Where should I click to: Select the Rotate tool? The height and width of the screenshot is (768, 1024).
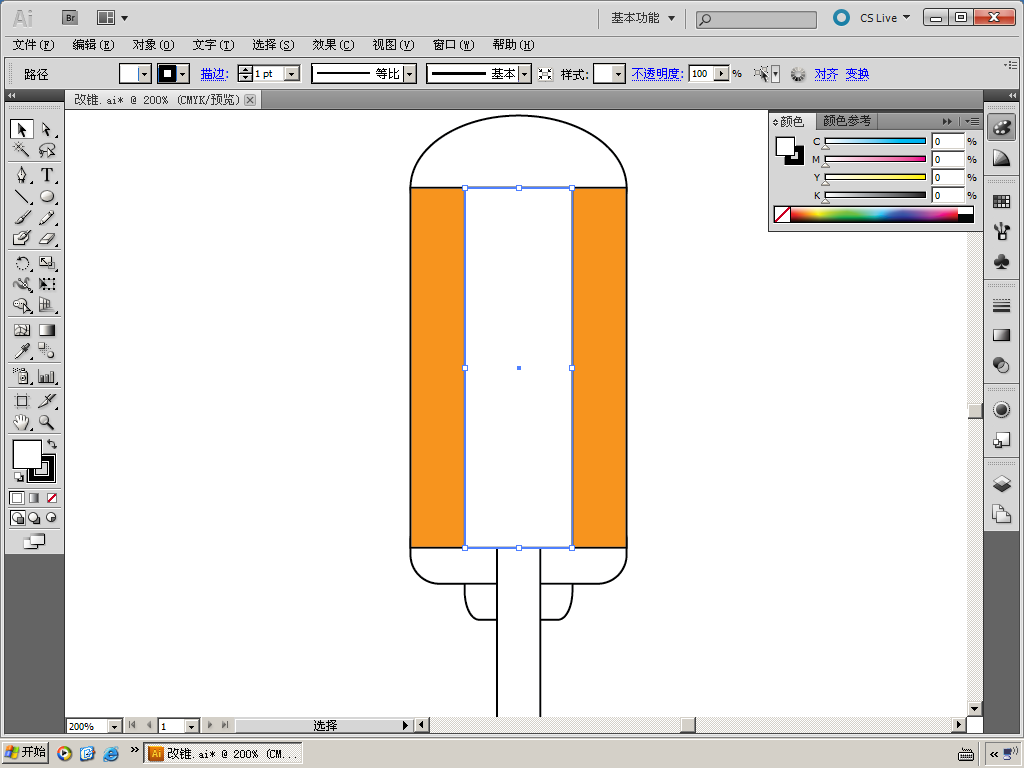(x=22, y=263)
